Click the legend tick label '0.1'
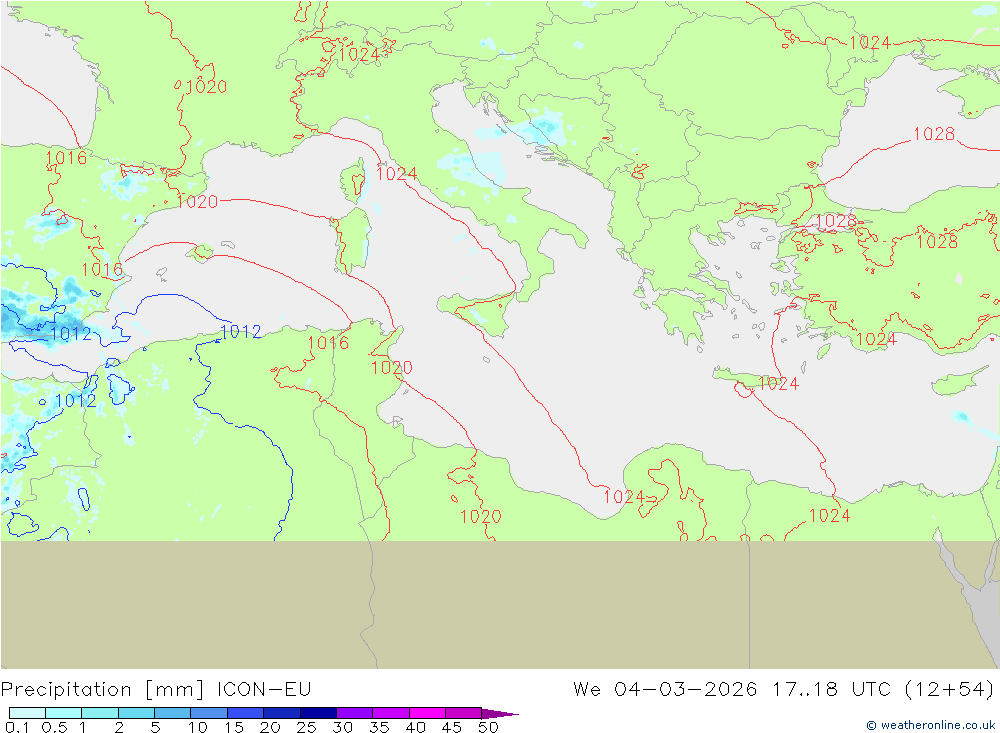The image size is (1000, 733). 17,727
